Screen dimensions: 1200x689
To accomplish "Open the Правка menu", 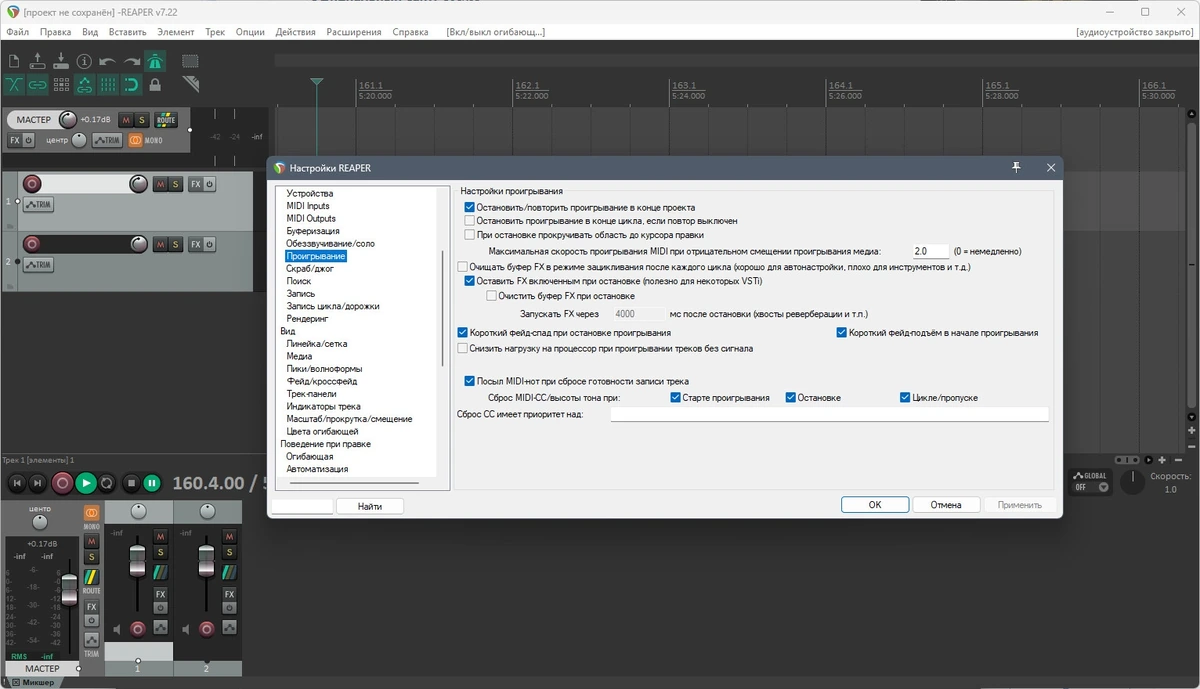I will coord(56,32).
